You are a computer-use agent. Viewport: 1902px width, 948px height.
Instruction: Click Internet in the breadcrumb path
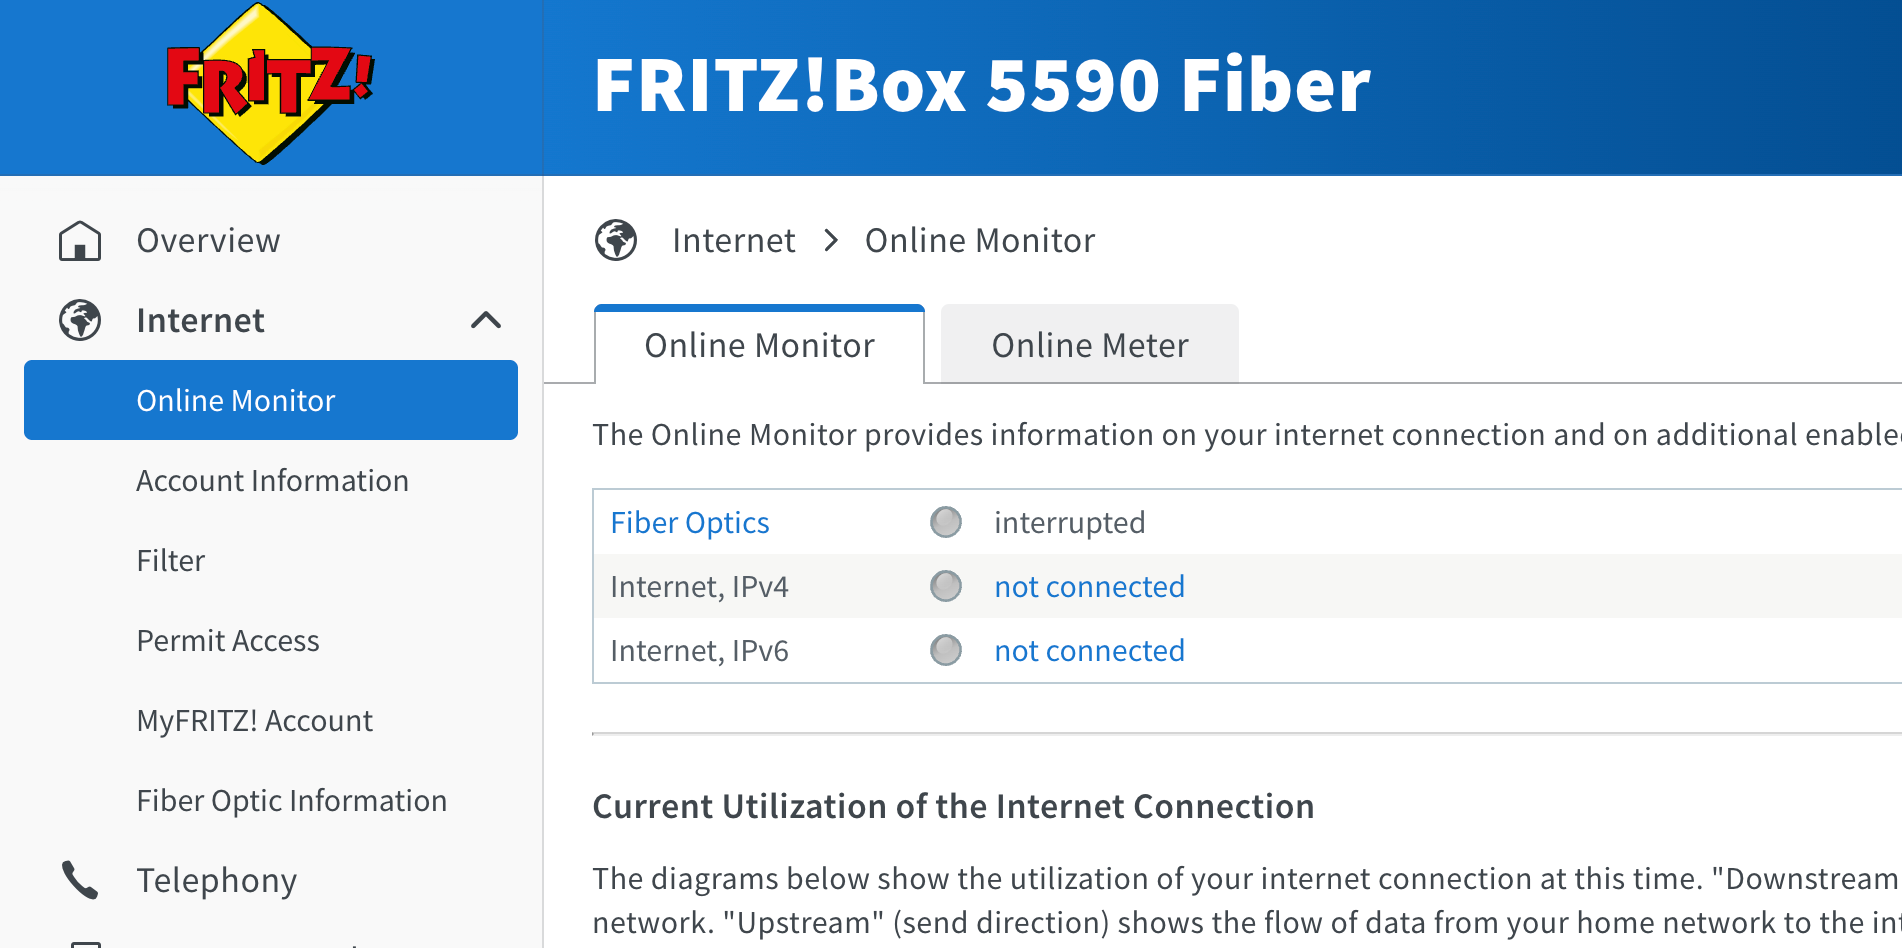click(733, 241)
